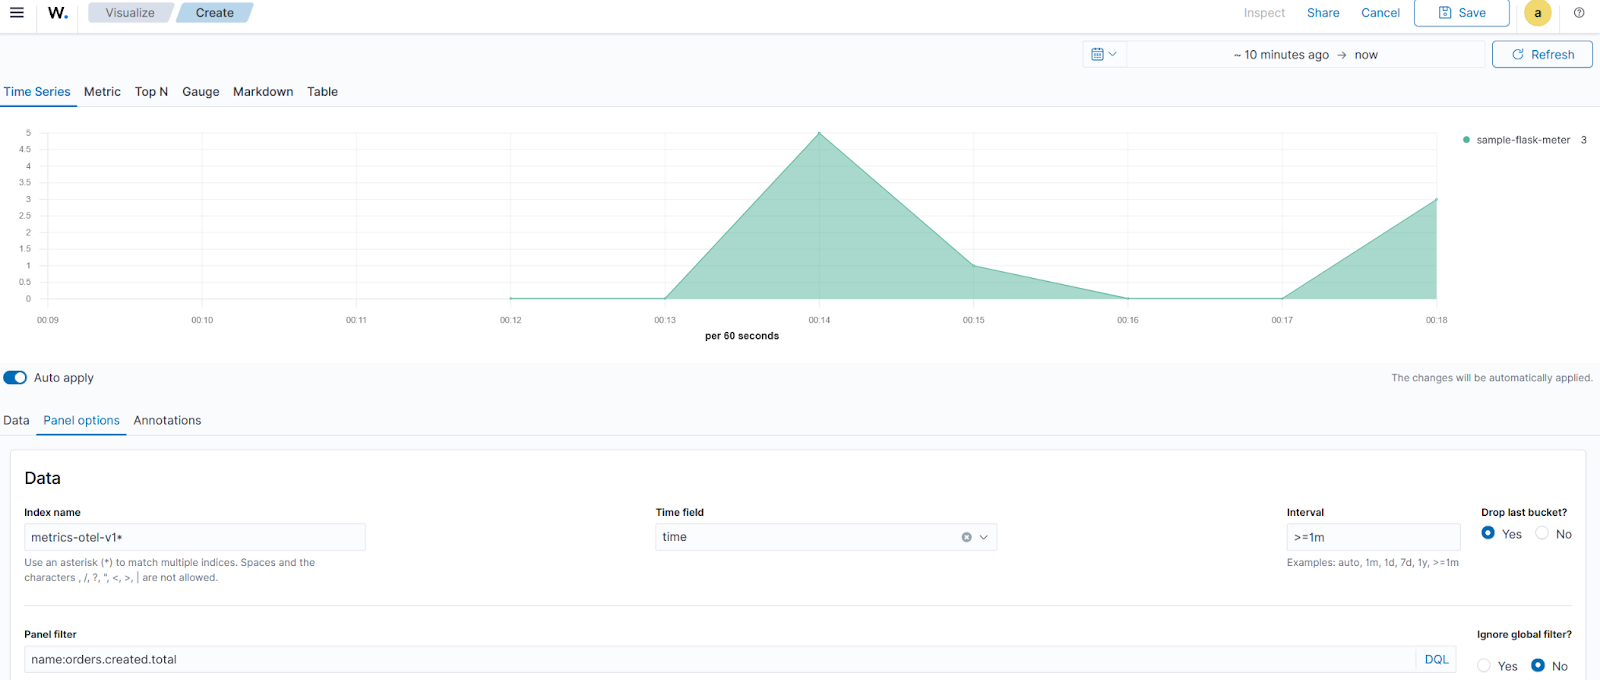Select No for Drop last bucket
The width and height of the screenshot is (1600, 680).
(1542, 534)
